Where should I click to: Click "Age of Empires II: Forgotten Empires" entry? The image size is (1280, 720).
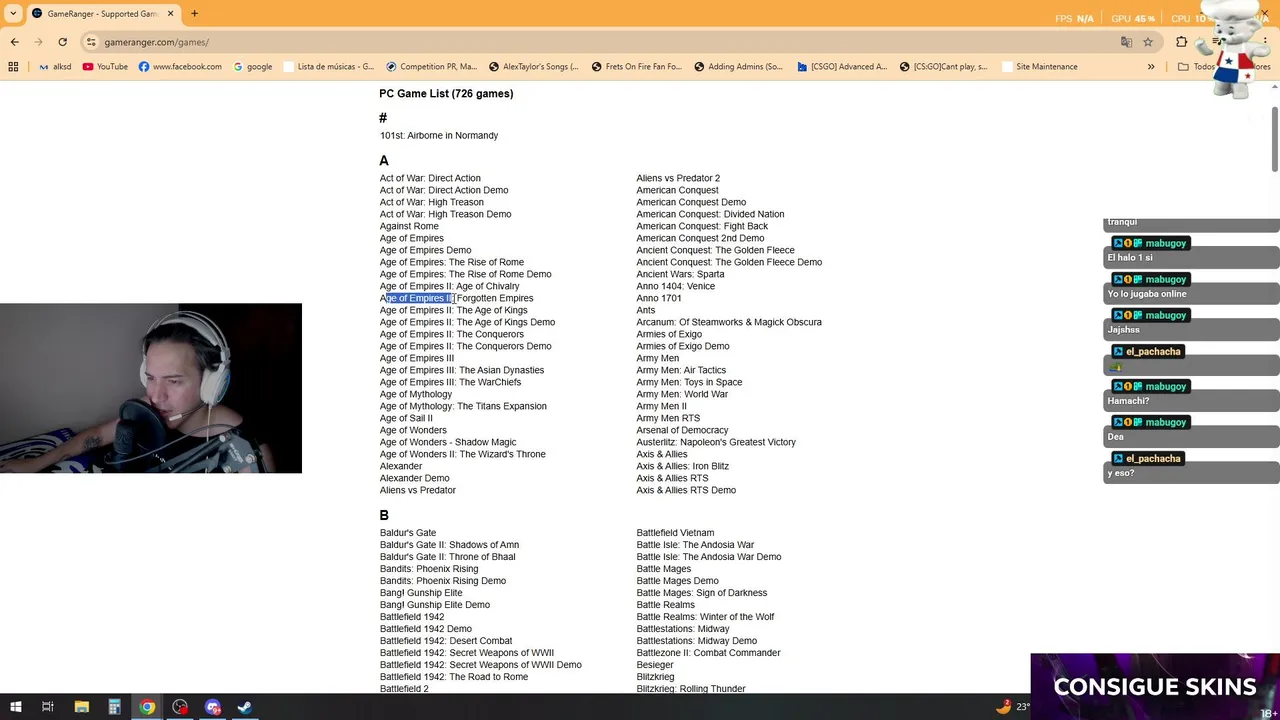pyautogui.click(x=456, y=298)
